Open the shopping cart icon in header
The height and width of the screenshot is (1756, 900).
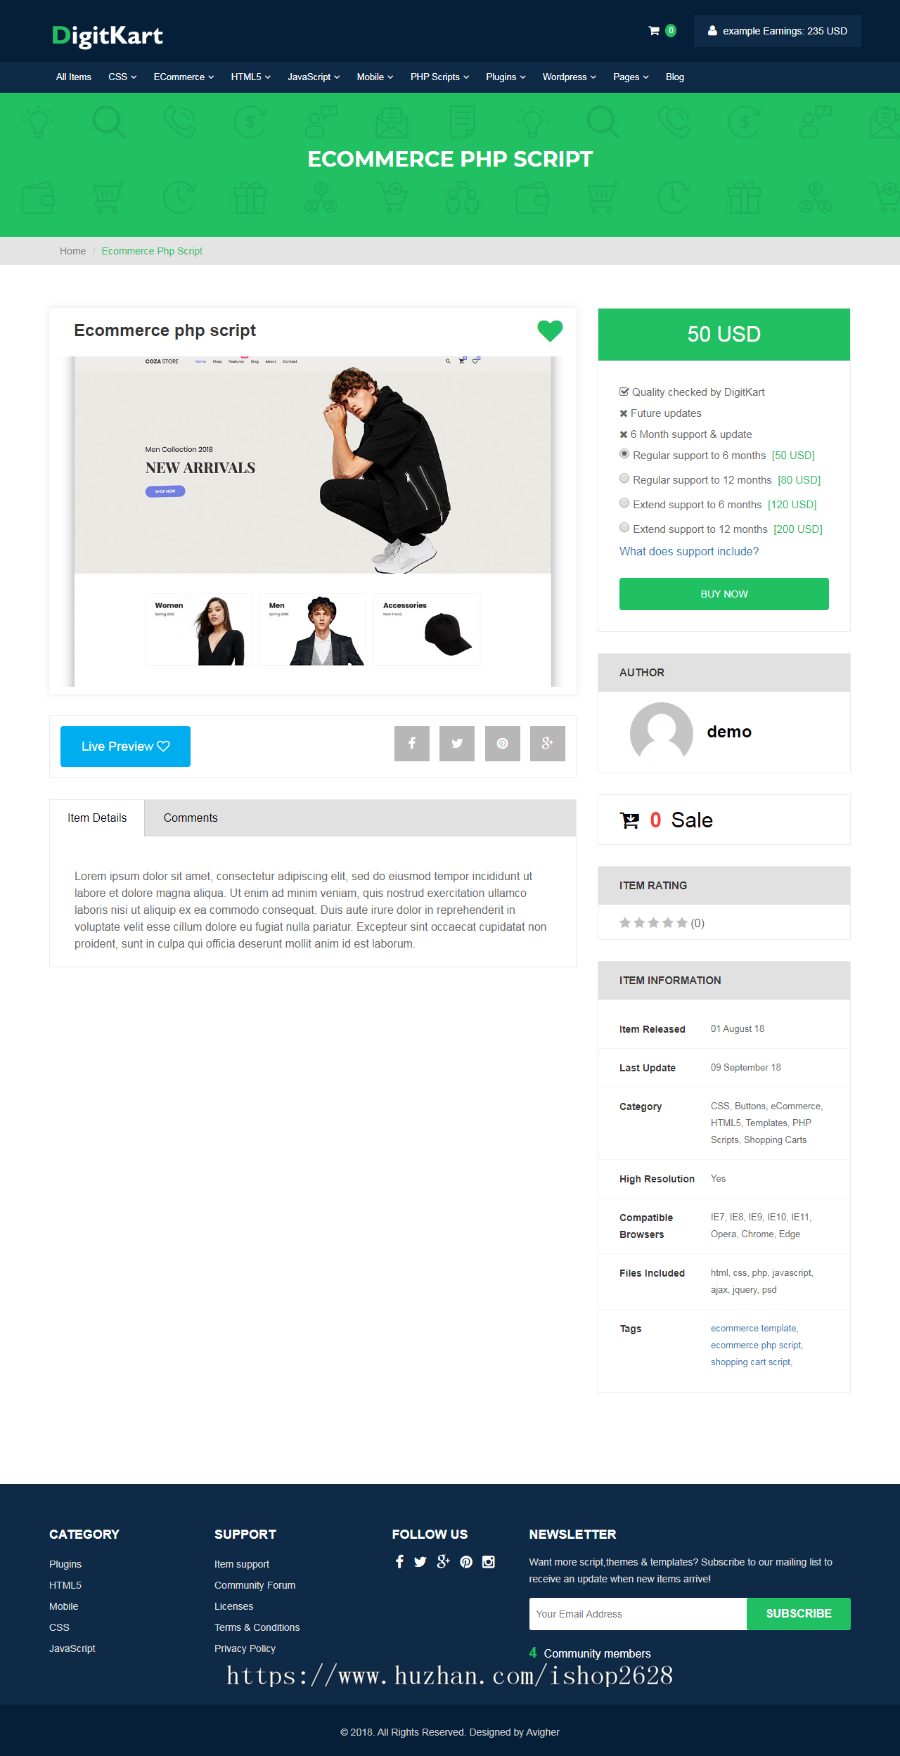click(654, 31)
